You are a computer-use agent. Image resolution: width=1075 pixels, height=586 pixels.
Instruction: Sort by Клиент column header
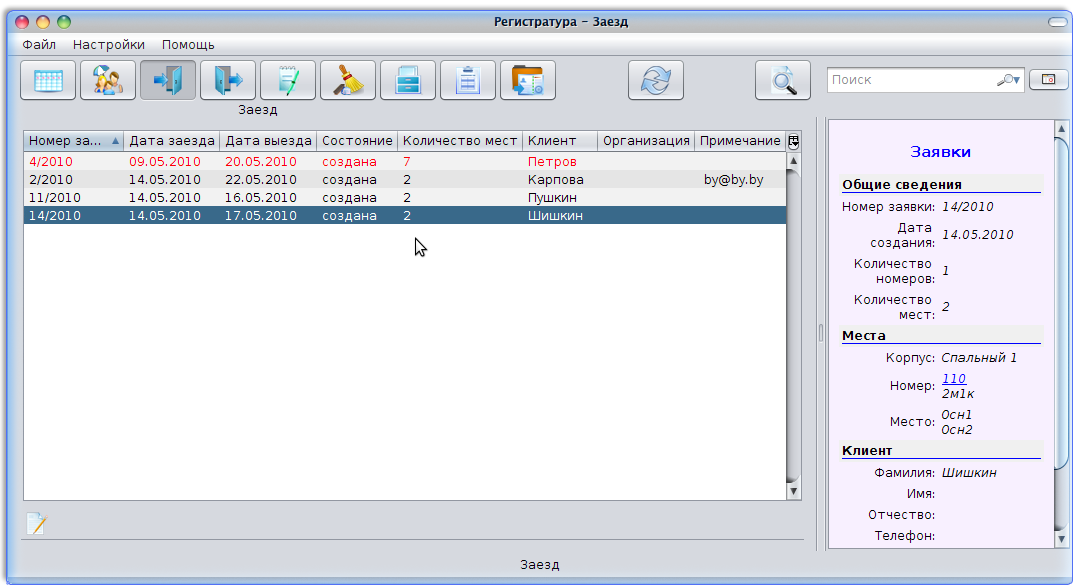point(560,141)
